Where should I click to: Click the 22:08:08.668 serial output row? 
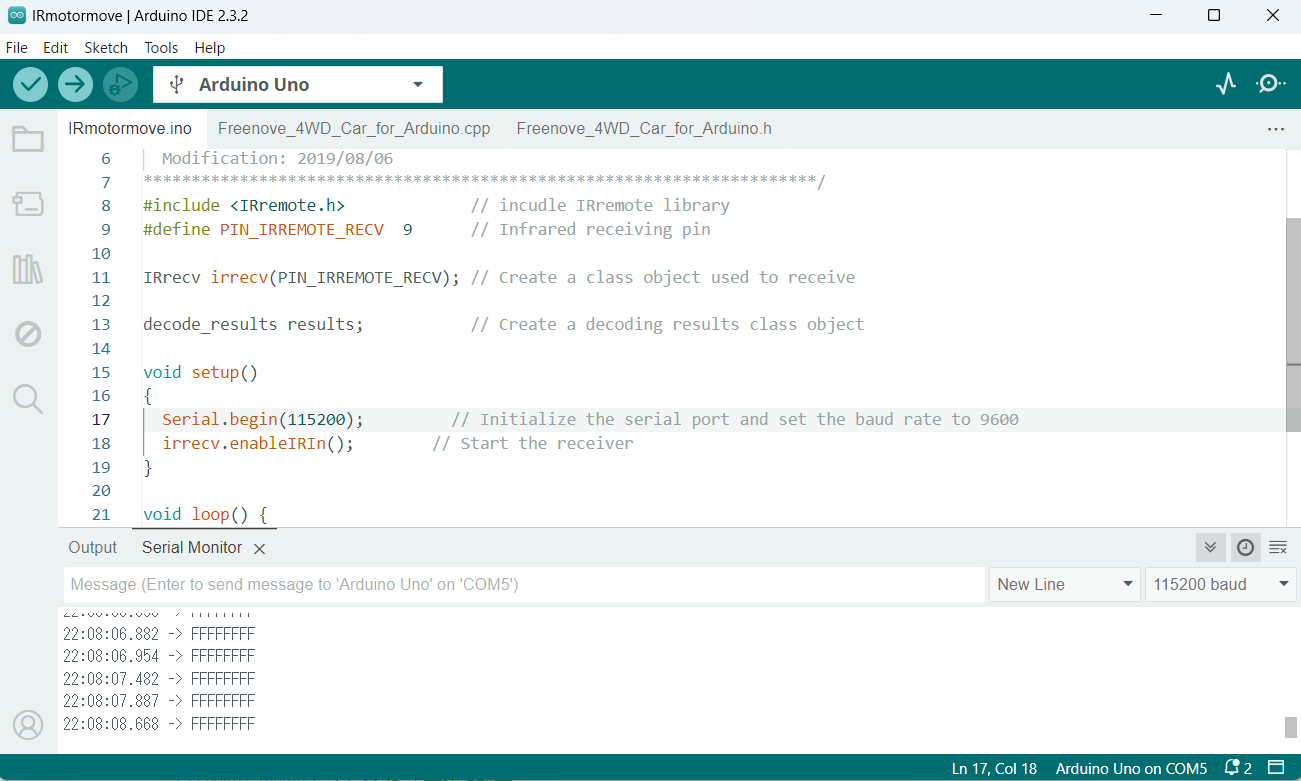[159, 724]
